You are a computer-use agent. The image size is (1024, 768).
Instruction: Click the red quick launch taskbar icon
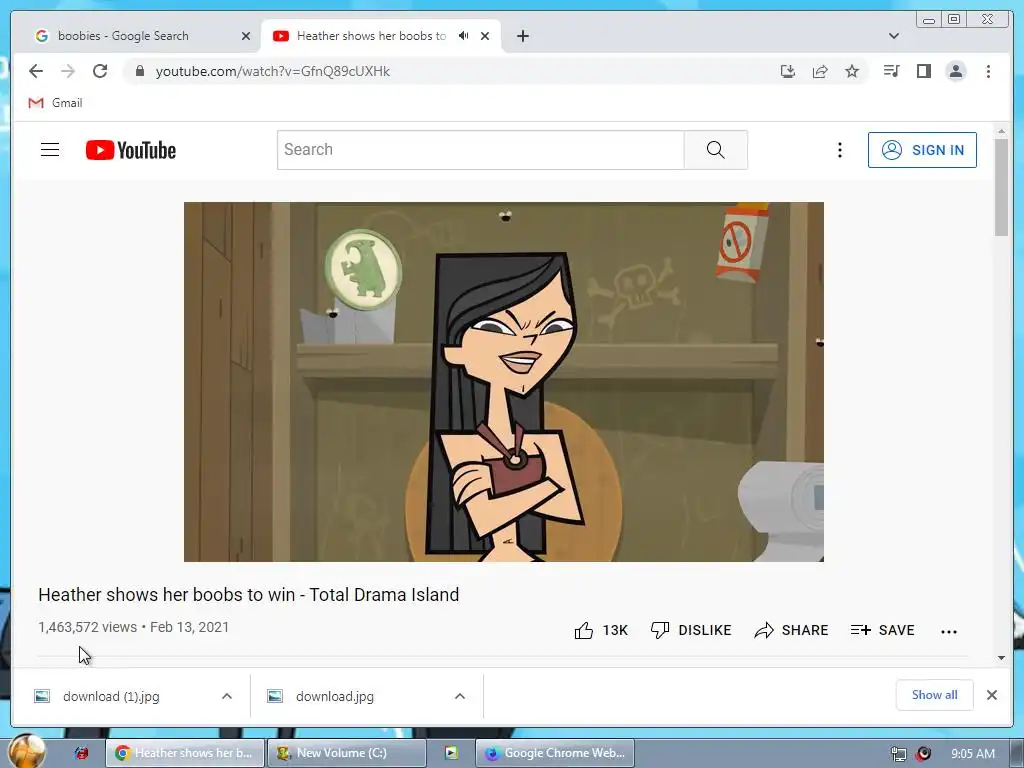[81, 753]
